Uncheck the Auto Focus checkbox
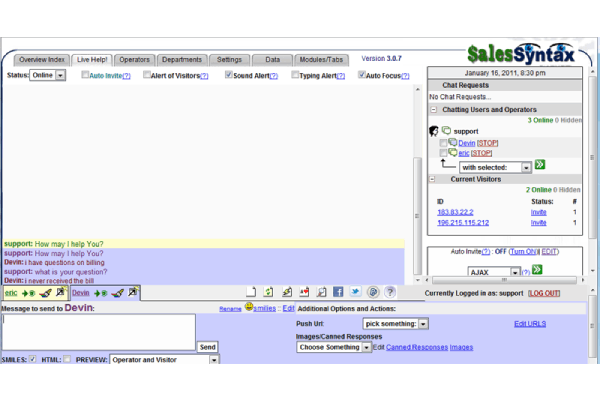 click(x=362, y=75)
